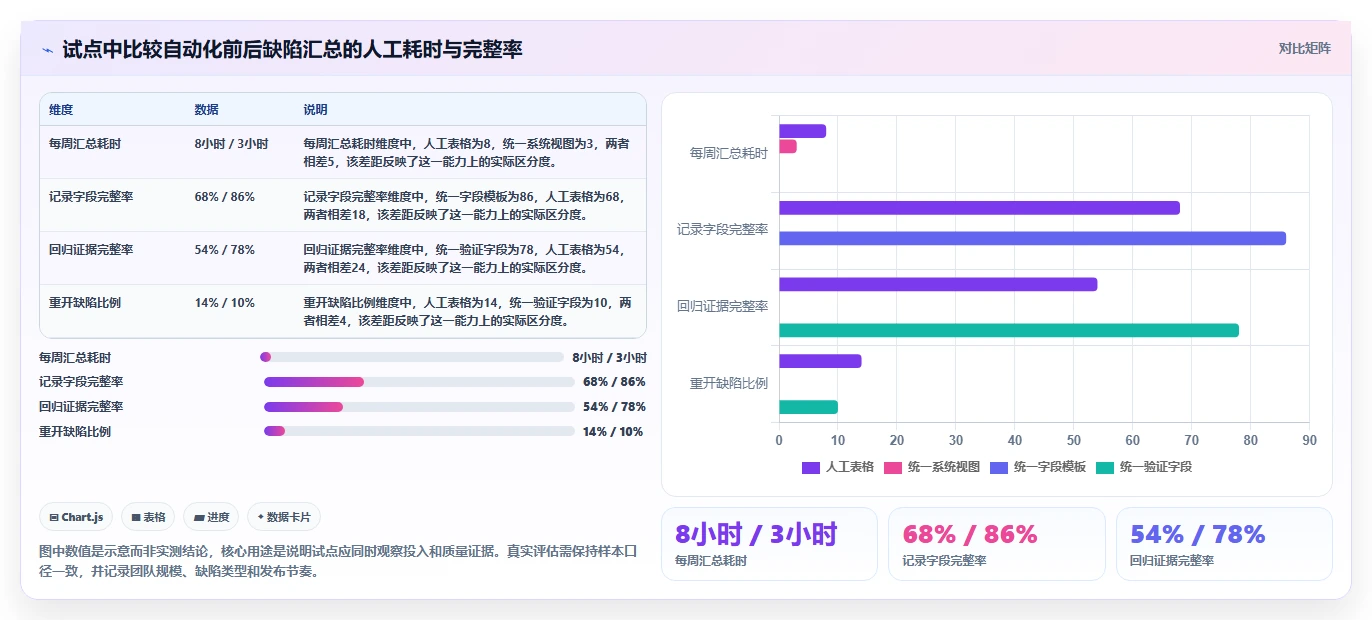This screenshot has height=620, width=1372.
Task: Click the 14% / 10% label beside its progress bar
Action: [x=613, y=432]
